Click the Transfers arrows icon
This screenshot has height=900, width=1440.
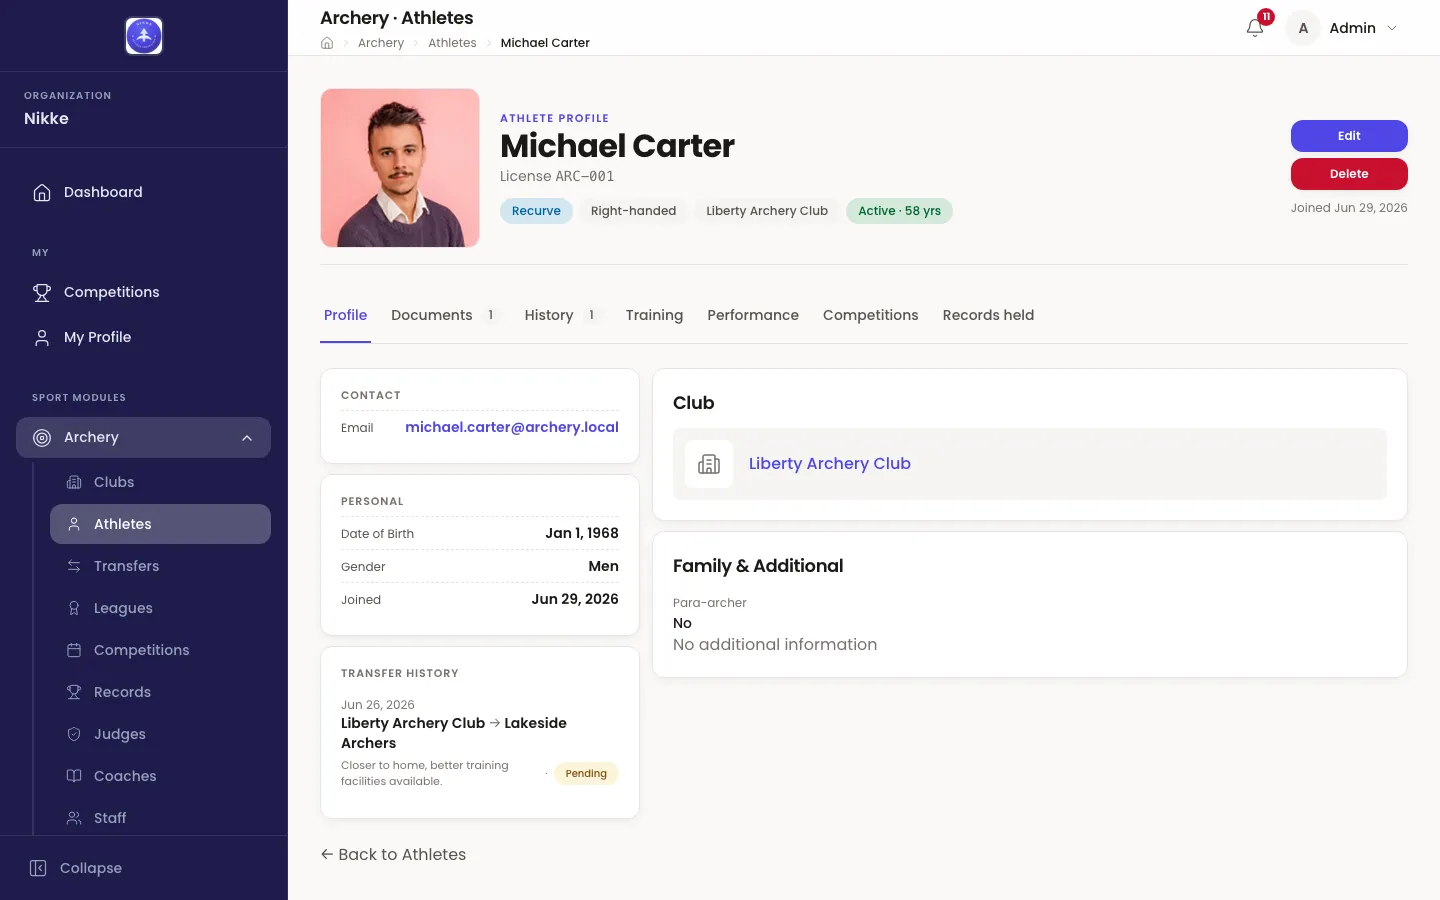[74, 566]
